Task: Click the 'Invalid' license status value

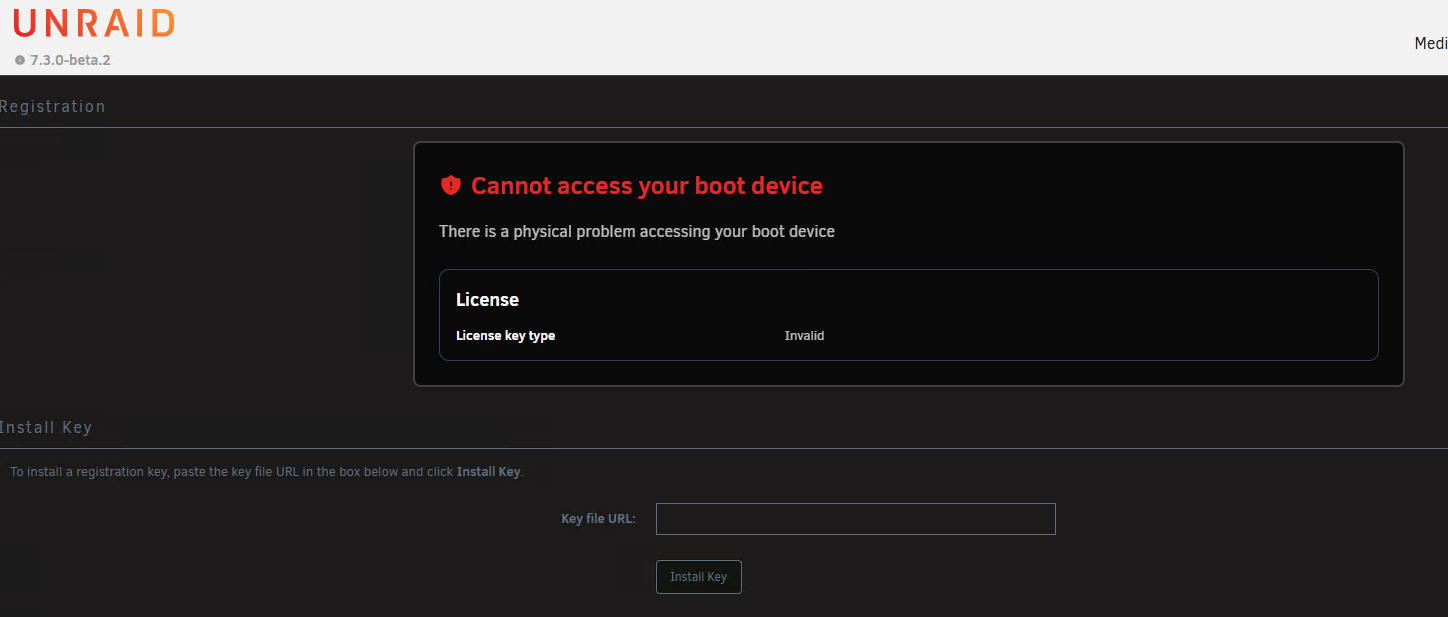Action: click(x=804, y=336)
